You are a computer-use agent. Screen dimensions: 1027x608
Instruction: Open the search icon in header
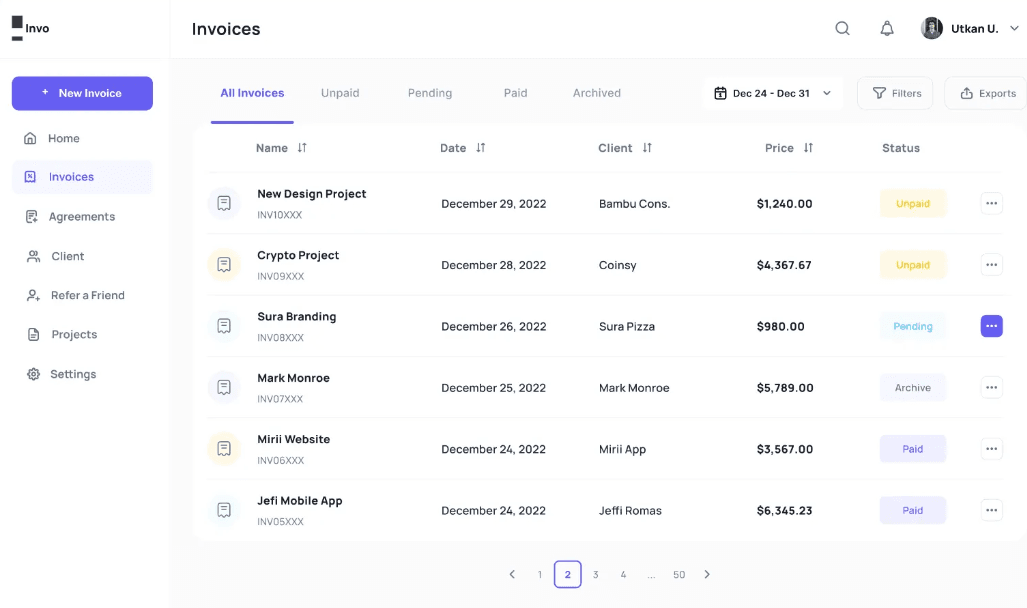[x=842, y=28]
